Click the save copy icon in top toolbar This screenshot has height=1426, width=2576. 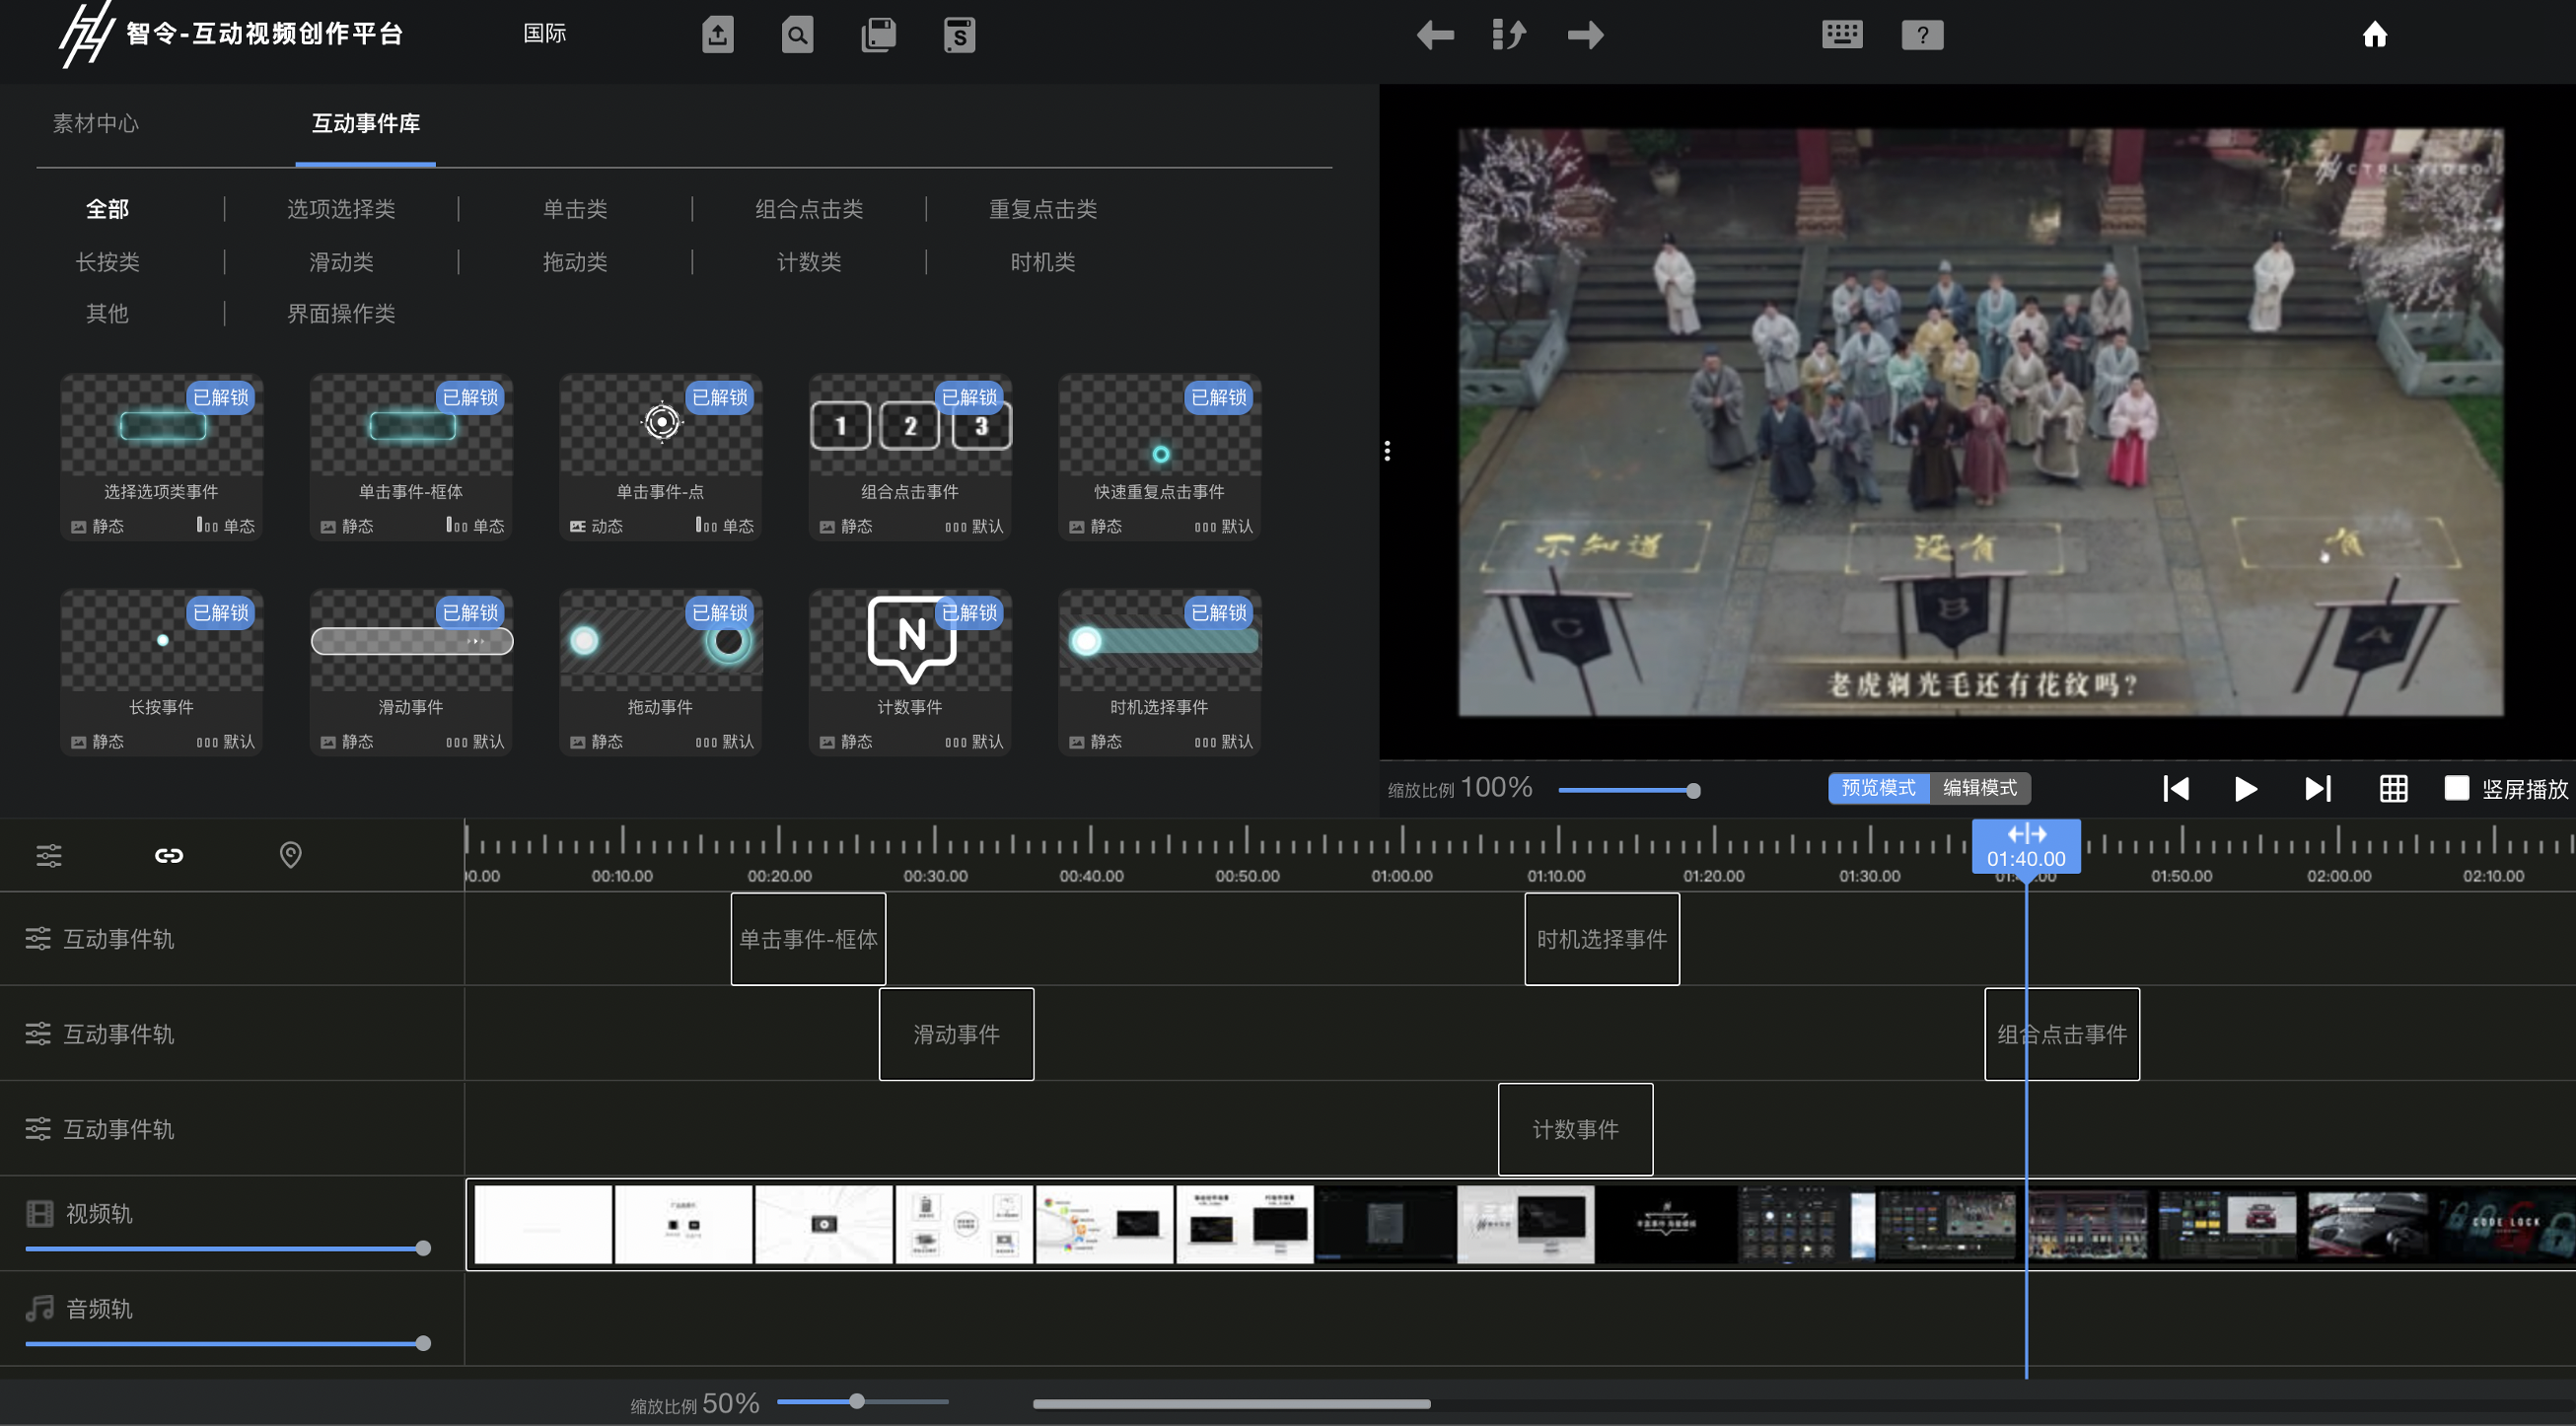878,35
